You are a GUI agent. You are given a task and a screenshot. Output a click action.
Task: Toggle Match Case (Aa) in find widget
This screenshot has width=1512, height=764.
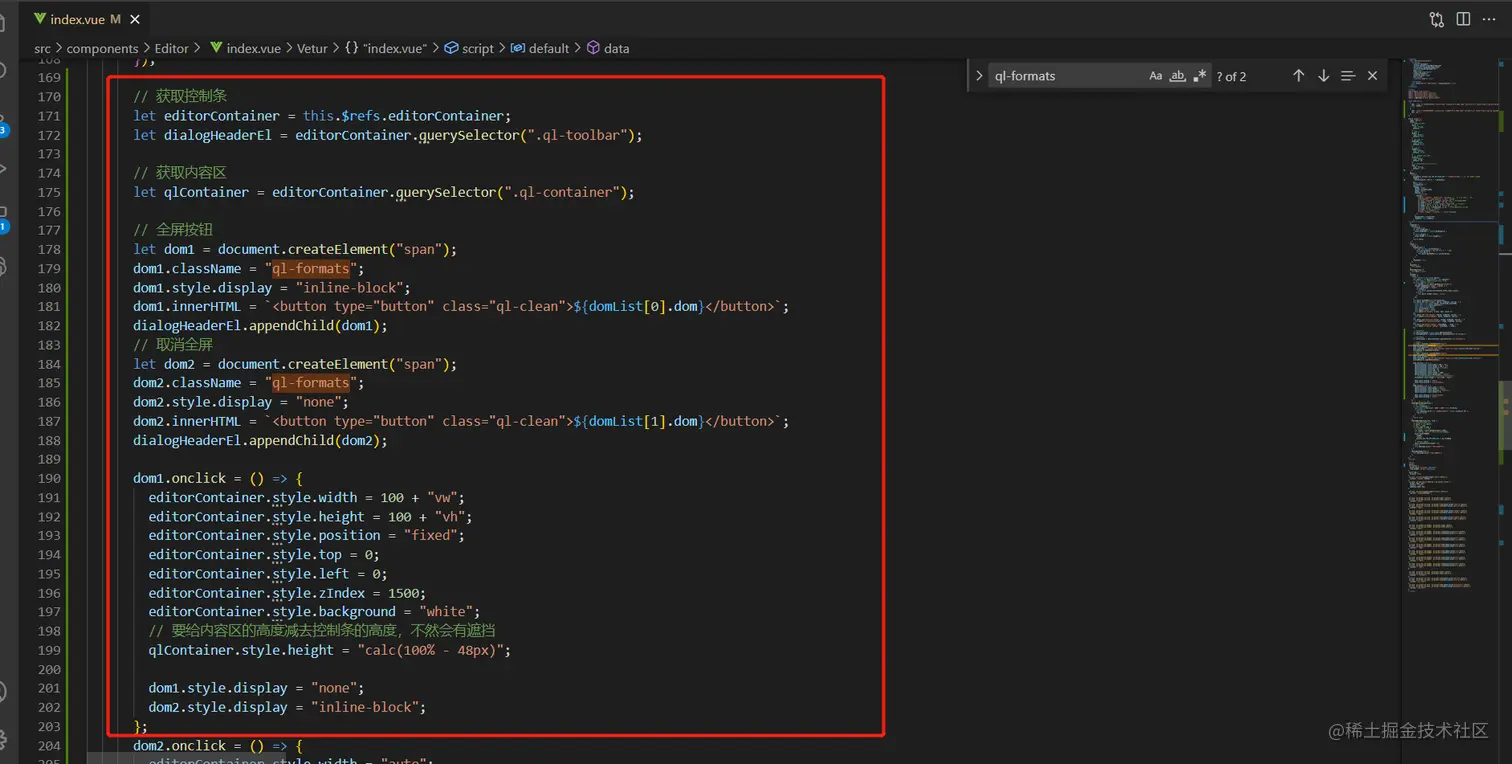1156,76
